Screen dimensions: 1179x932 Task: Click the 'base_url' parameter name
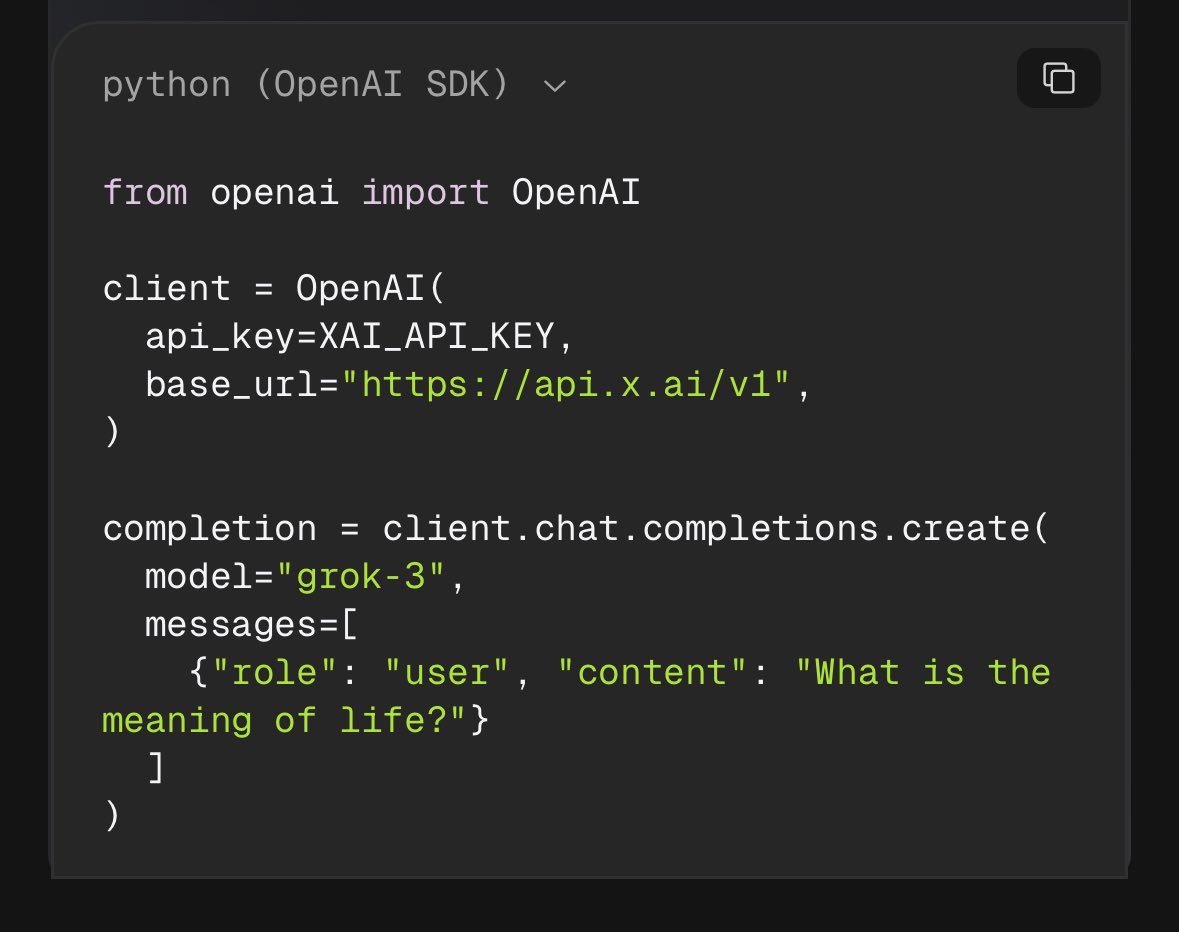[x=231, y=385]
